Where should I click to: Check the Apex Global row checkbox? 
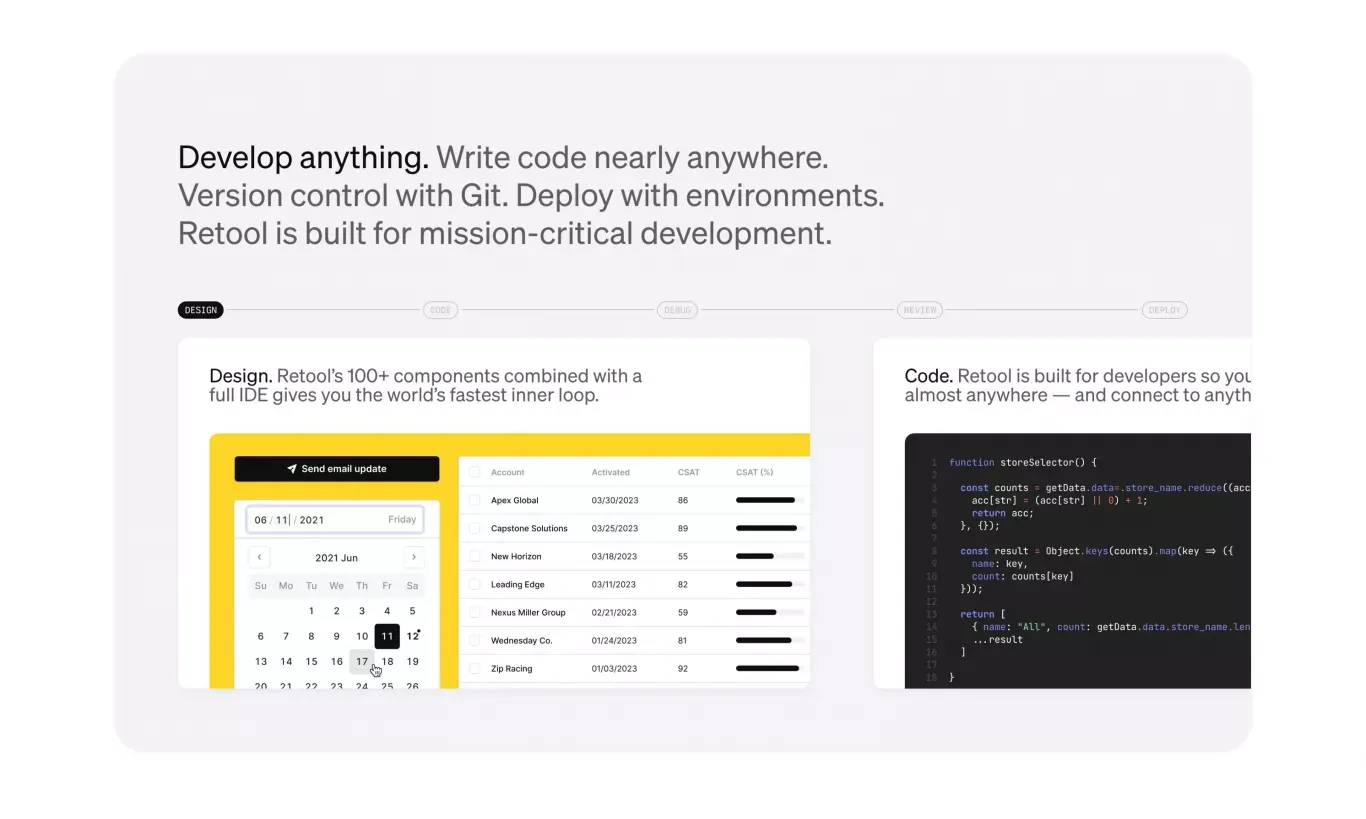click(x=474, y=500)
